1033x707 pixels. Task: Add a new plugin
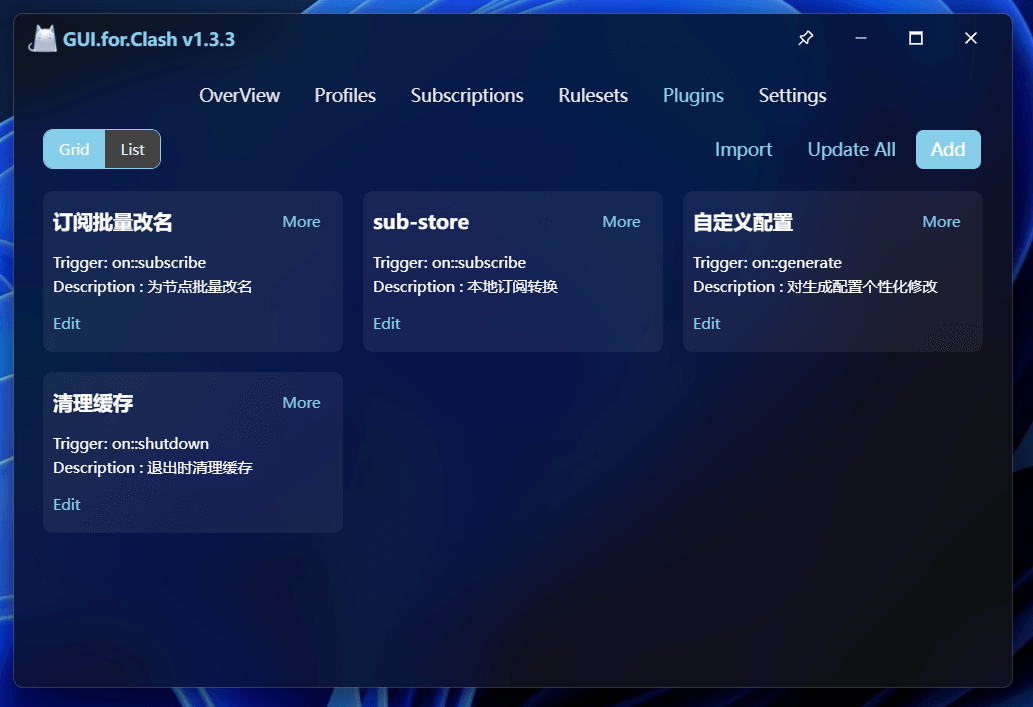pyautogui.click(x=948, y=150)
